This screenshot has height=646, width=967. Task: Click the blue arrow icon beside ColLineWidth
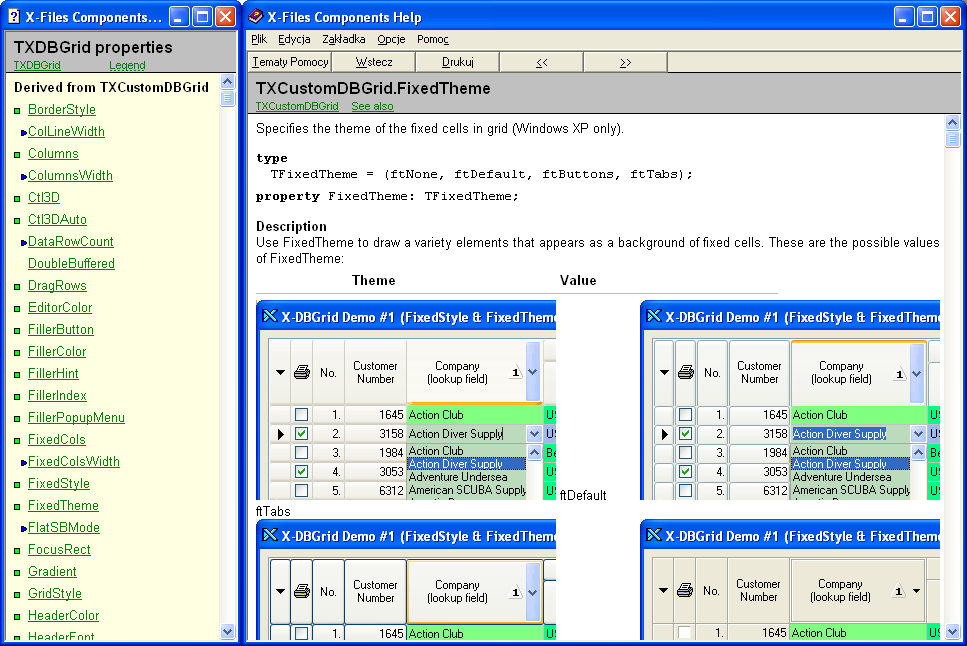(23, 132)
